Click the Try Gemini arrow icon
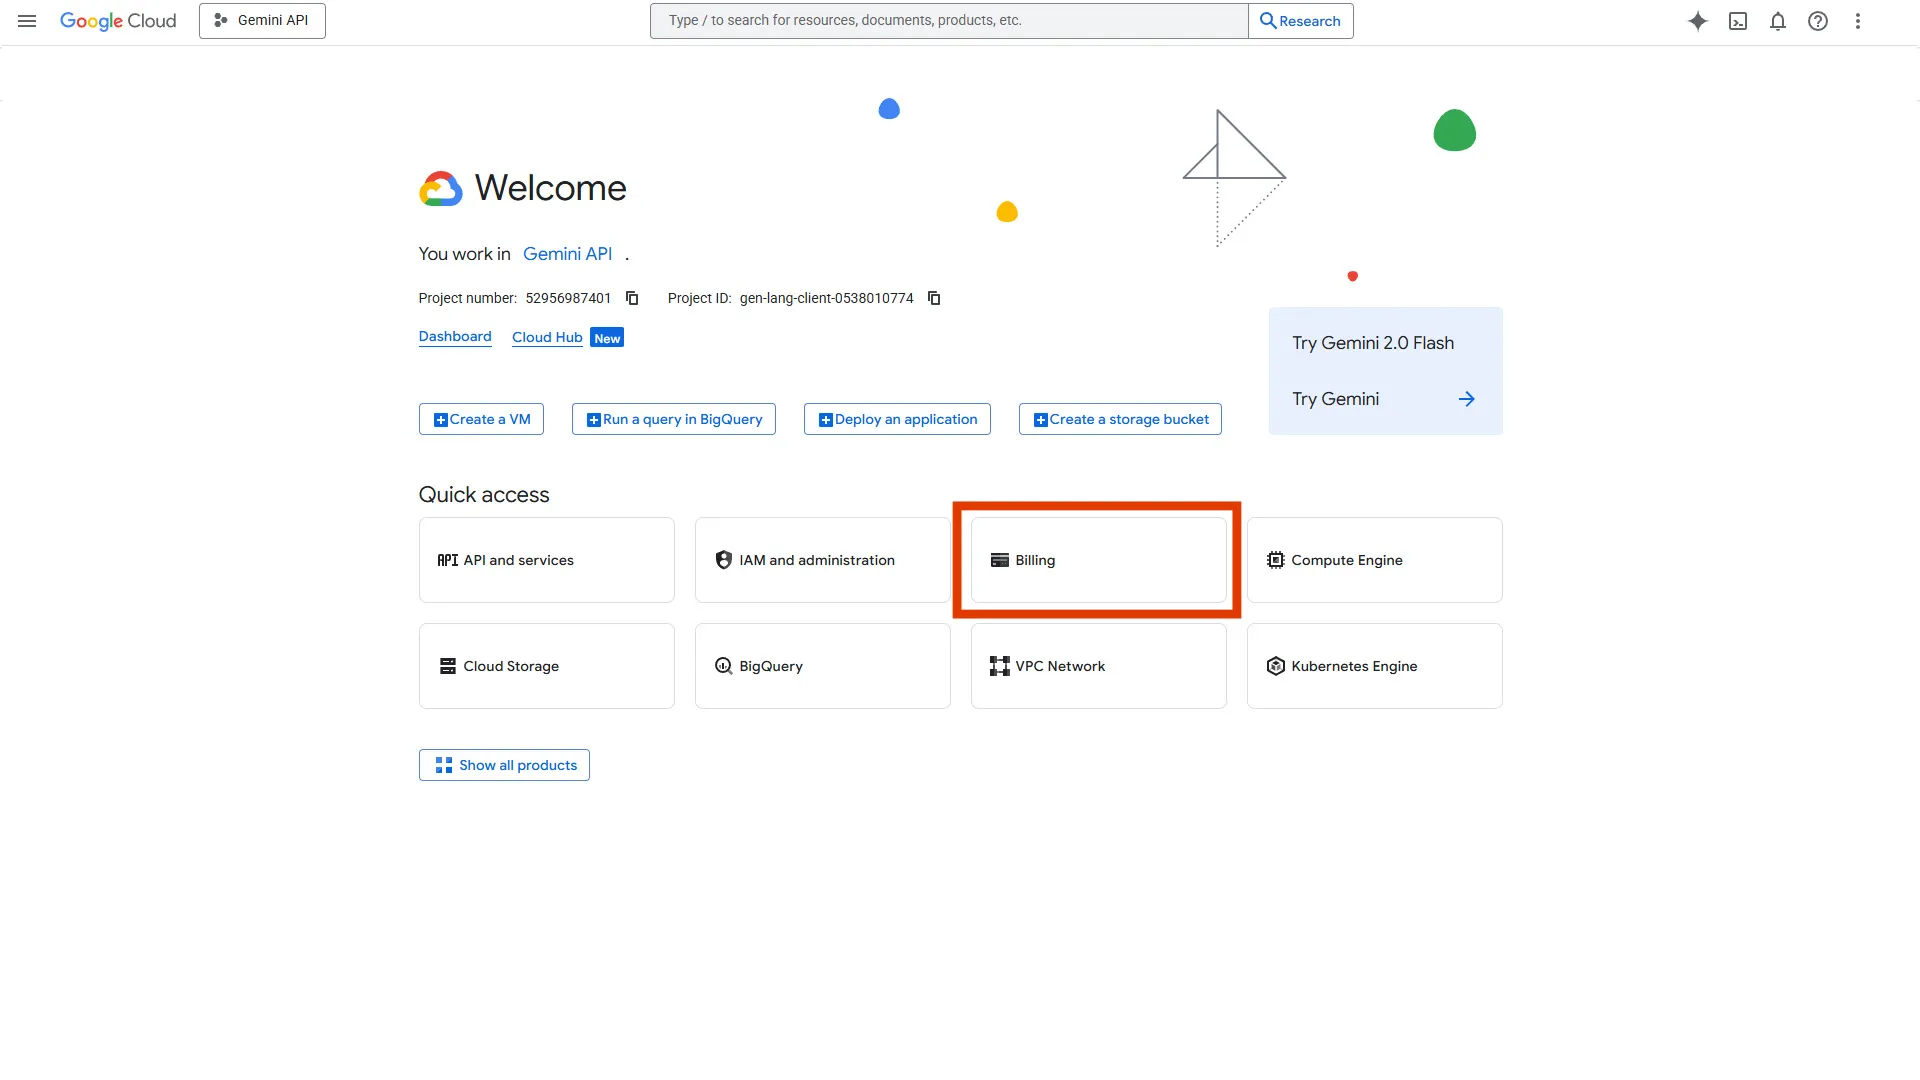Screen dimensions: 1920x1080 (x=1466, y=399)
